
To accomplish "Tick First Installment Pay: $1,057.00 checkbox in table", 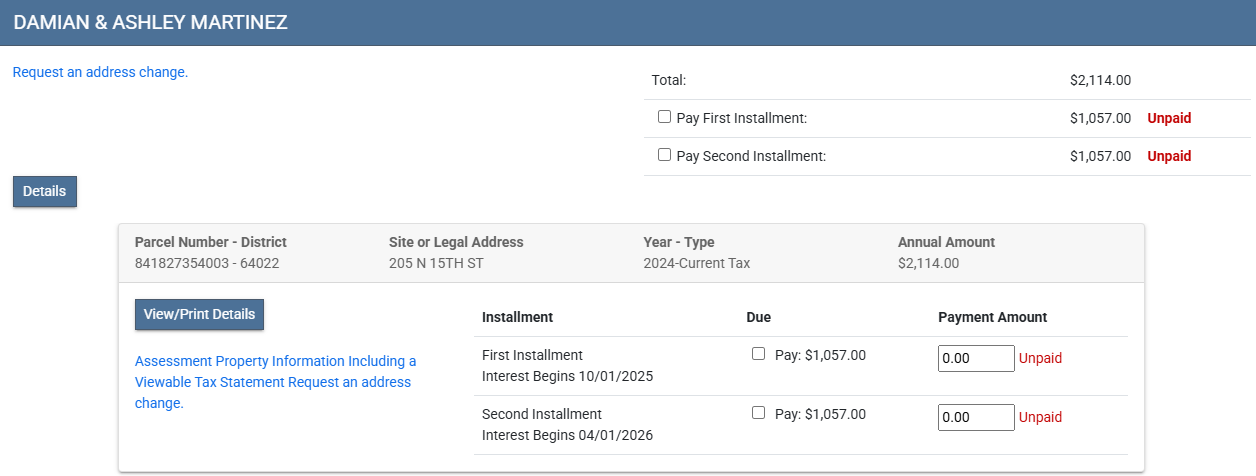I will coord(758,354).
